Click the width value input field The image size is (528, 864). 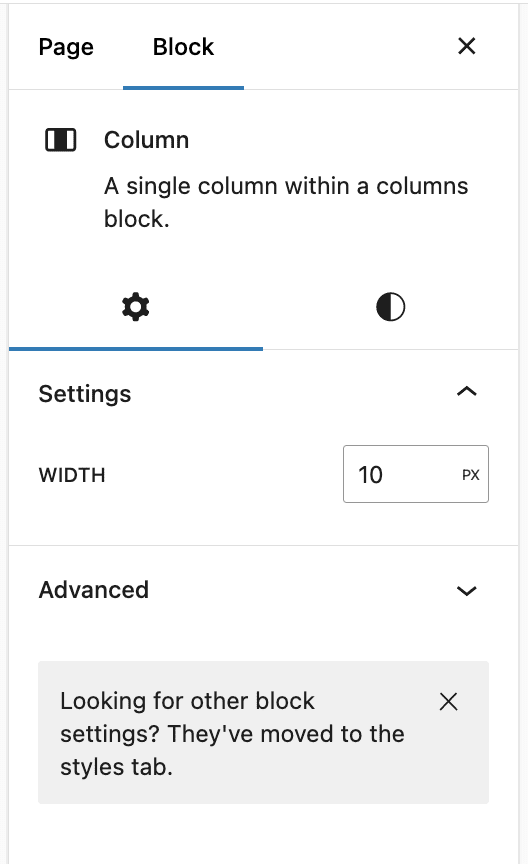tap(401, 474)
